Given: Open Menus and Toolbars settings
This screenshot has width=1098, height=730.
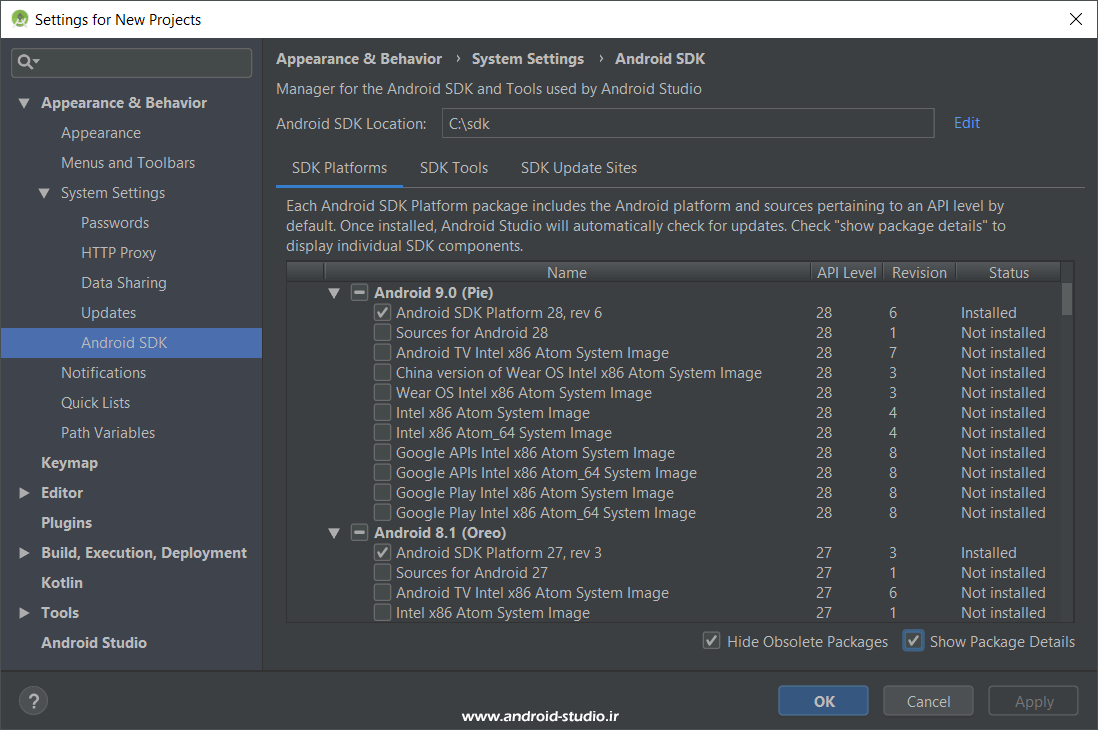Looking at the screenshot, I should 128,163.
